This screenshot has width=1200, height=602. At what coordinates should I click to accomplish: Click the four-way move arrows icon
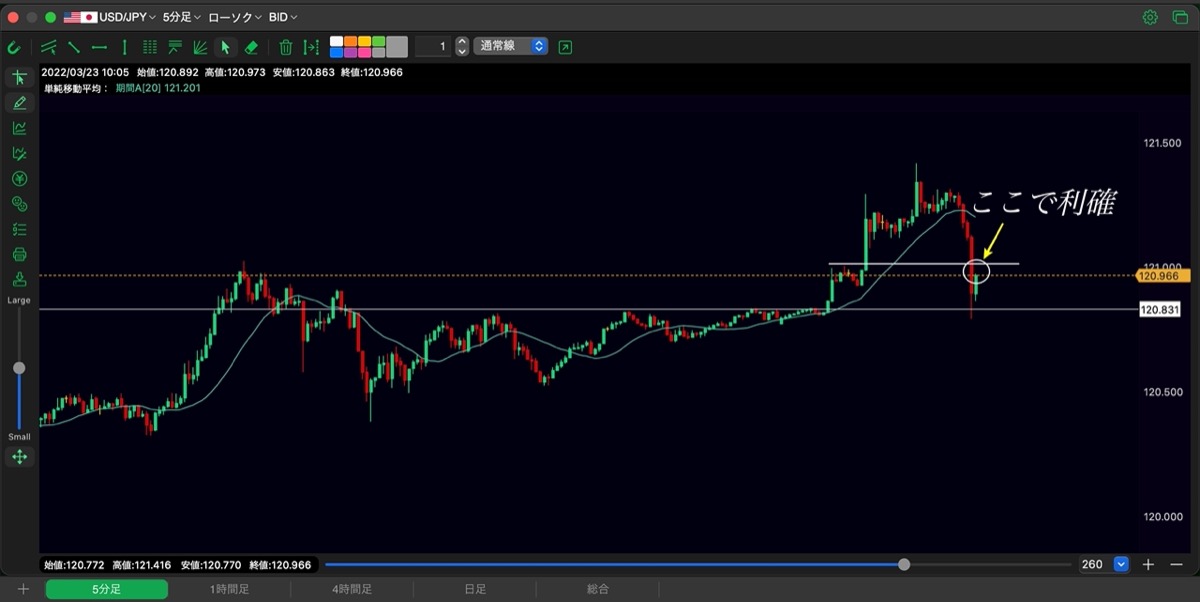click(19, 457)
